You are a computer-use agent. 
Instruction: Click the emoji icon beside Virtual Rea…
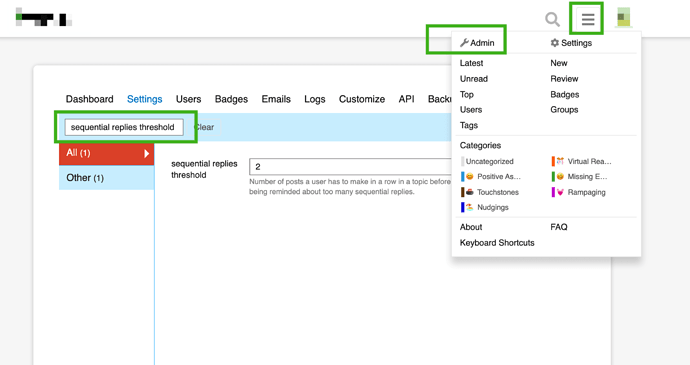point(560,161)
